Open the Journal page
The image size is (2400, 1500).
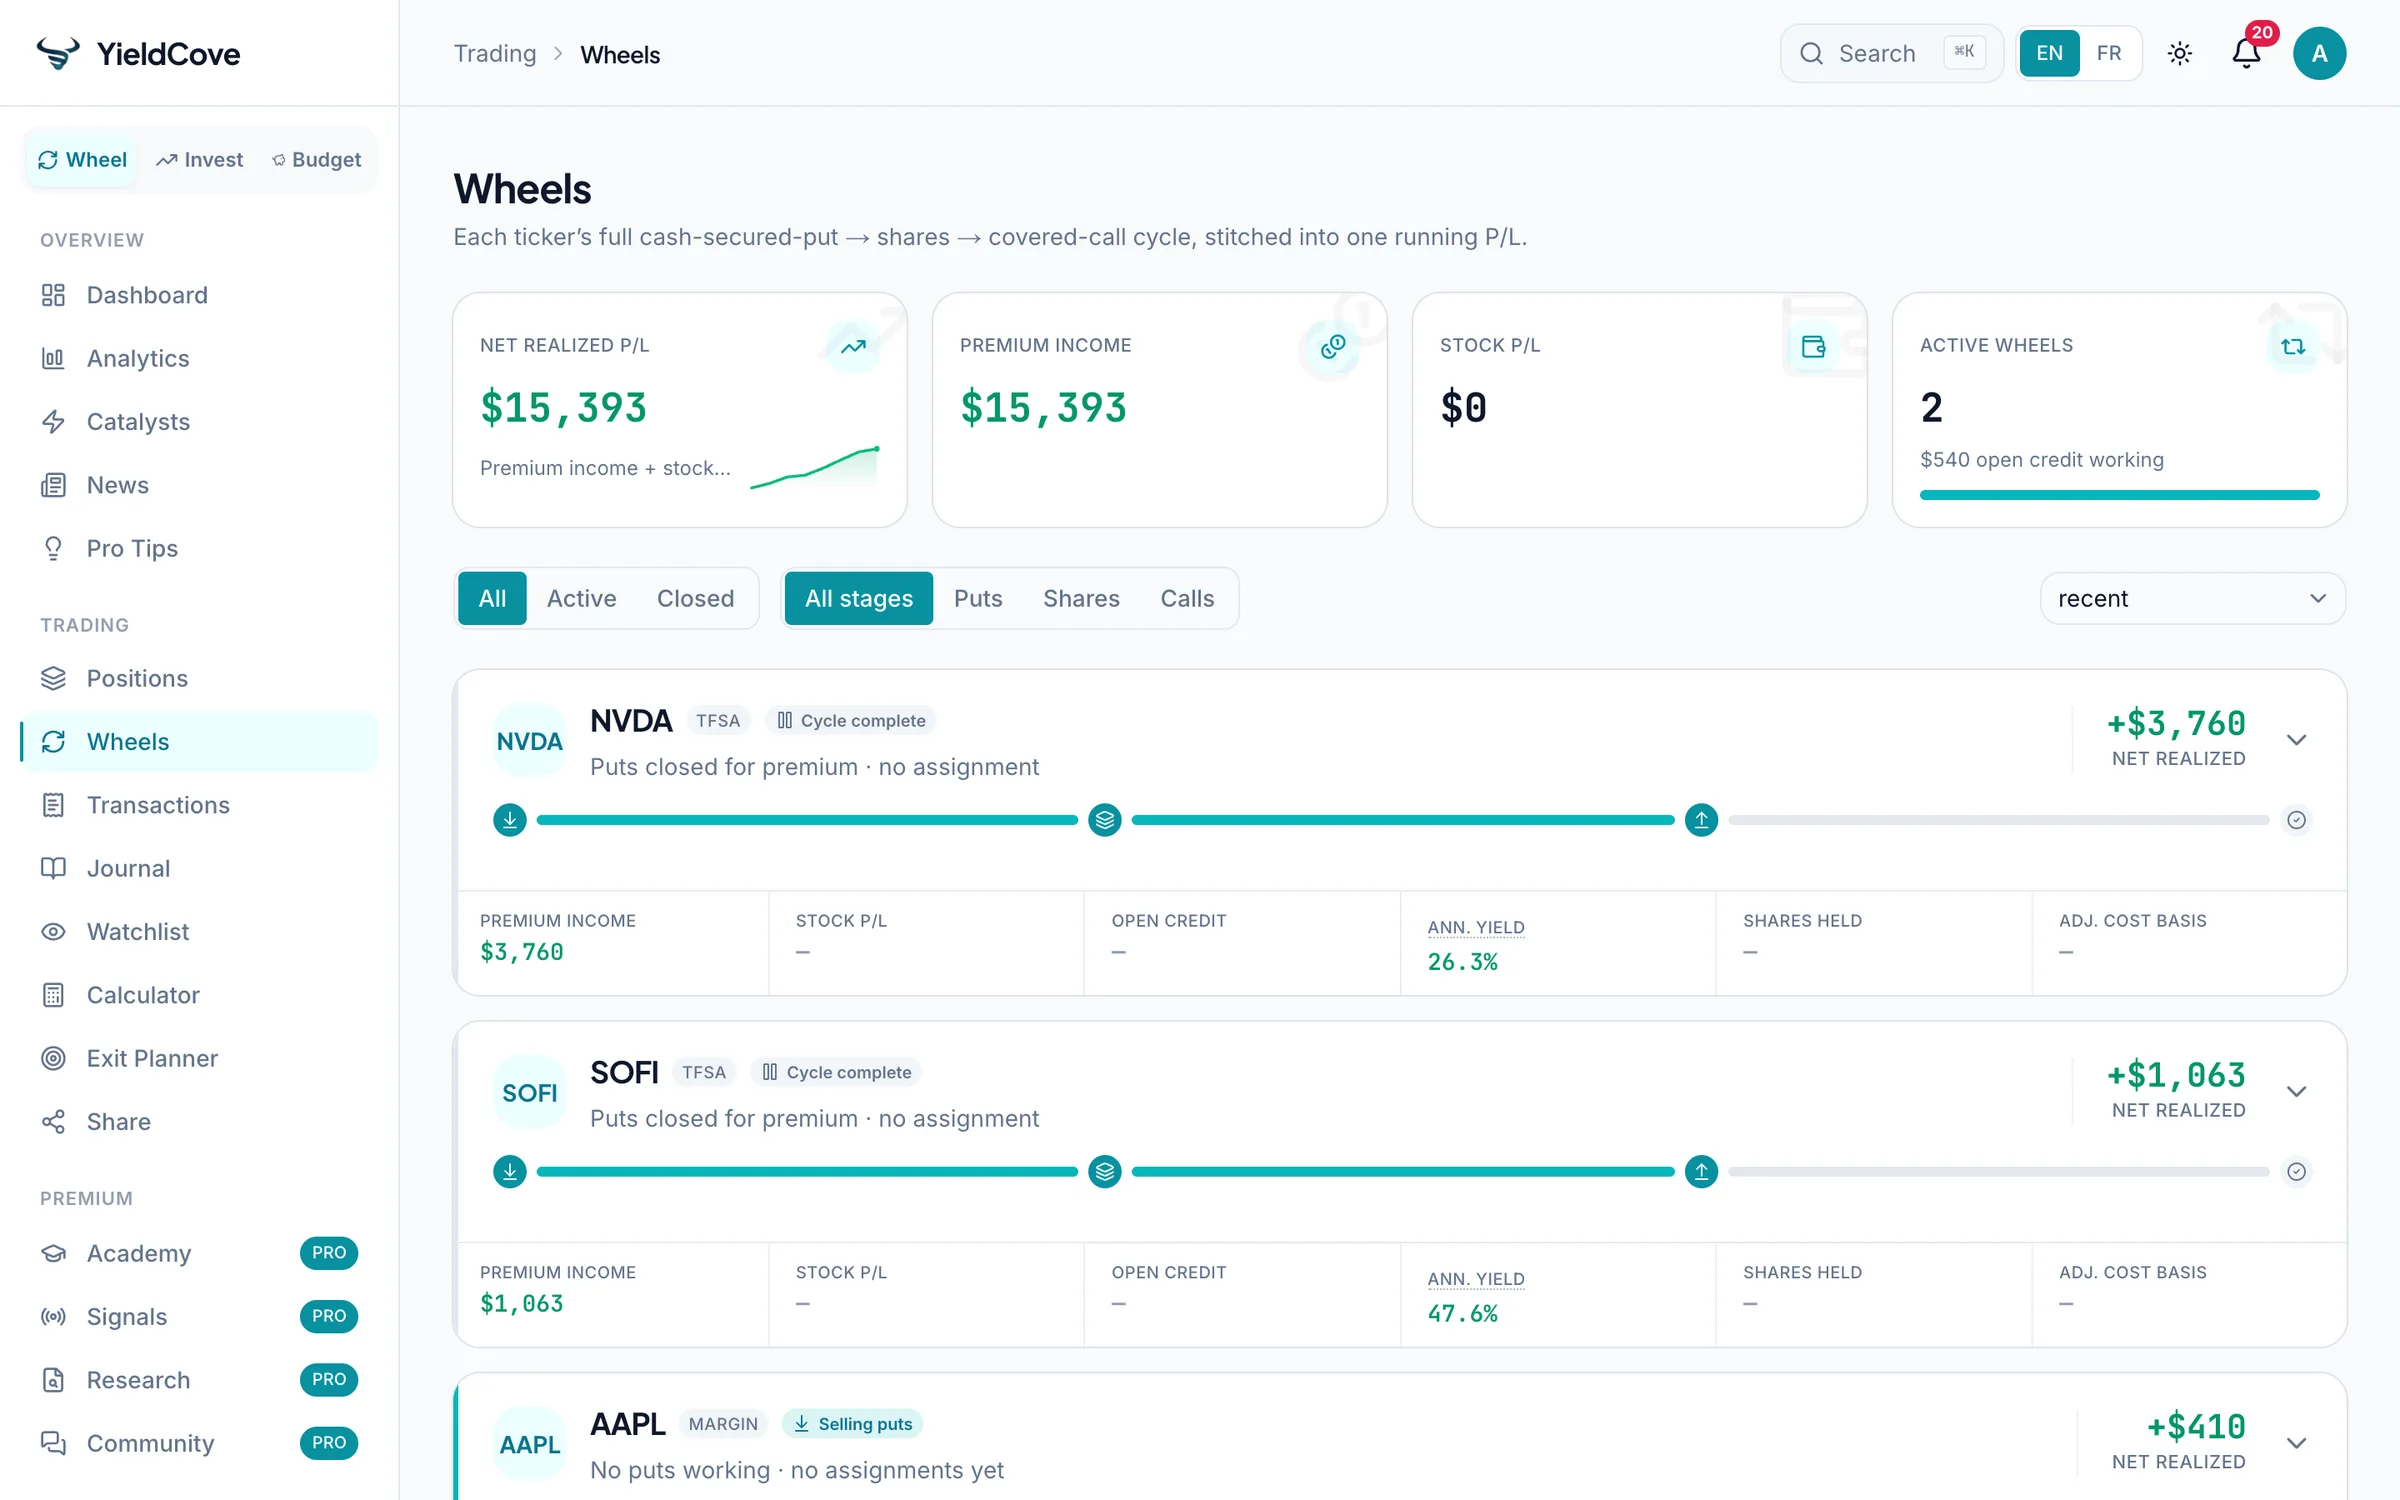tap(199, 868)
